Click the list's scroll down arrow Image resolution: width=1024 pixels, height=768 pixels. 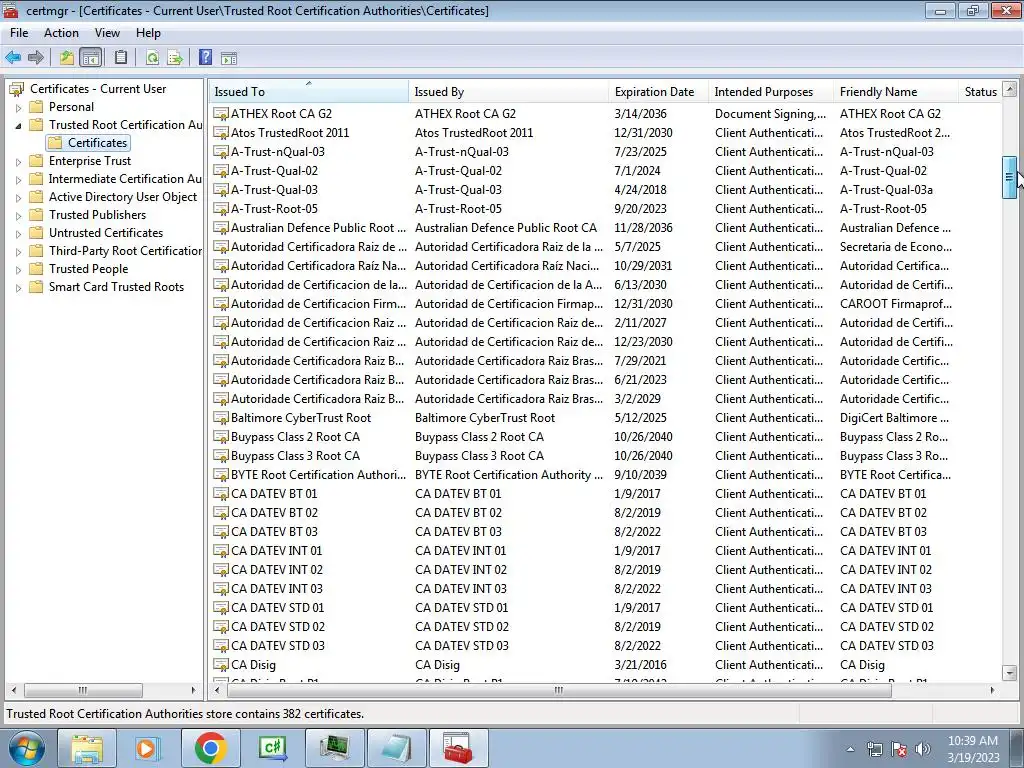click(x=1009, y=673)
